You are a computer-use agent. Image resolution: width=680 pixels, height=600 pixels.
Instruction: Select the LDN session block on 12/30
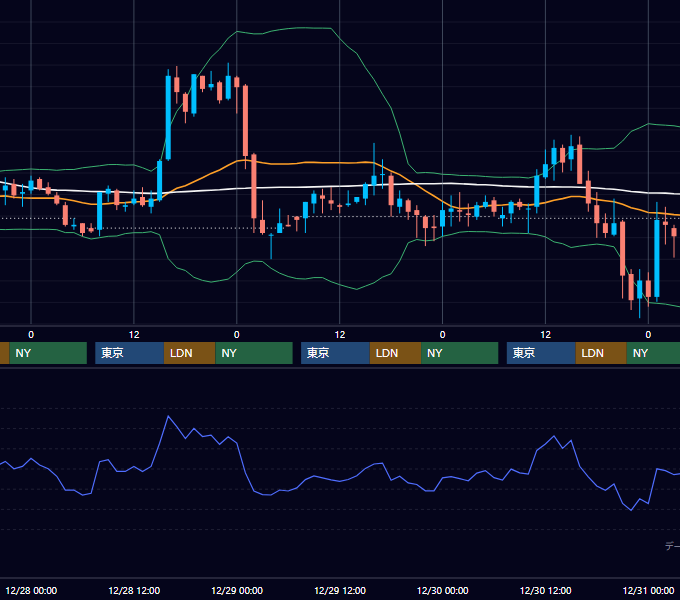click(601, 353)
